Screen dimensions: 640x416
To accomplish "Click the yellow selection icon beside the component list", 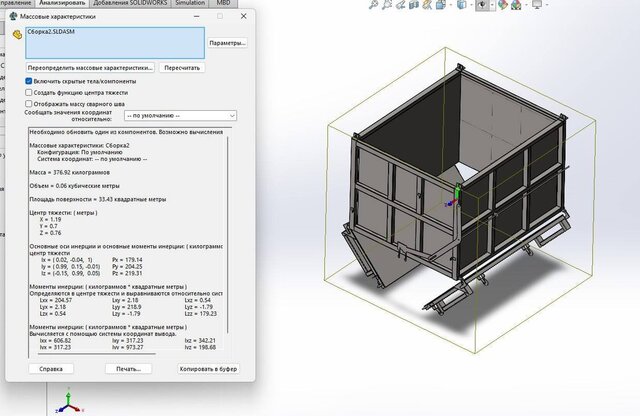I will coord(17,35).
